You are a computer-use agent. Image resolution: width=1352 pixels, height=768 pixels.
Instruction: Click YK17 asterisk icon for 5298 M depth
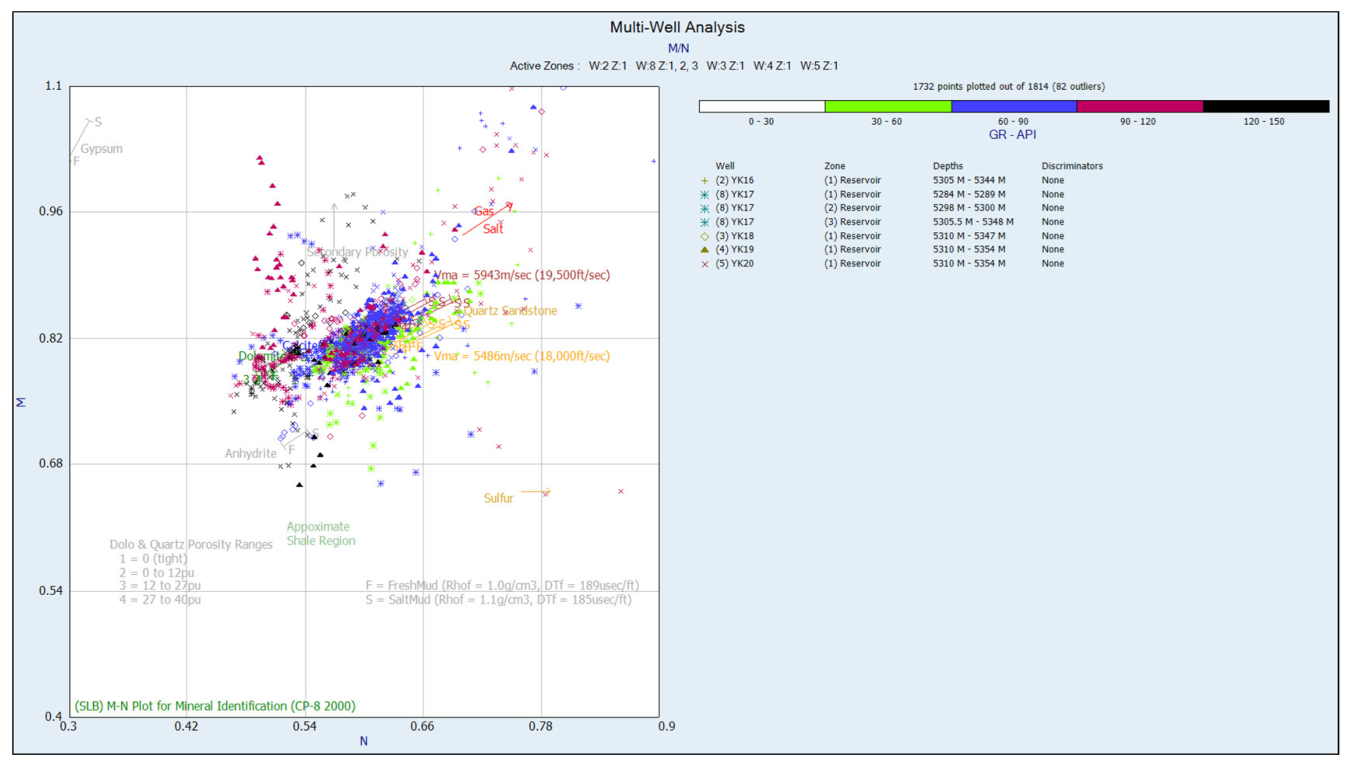point(705,209)
